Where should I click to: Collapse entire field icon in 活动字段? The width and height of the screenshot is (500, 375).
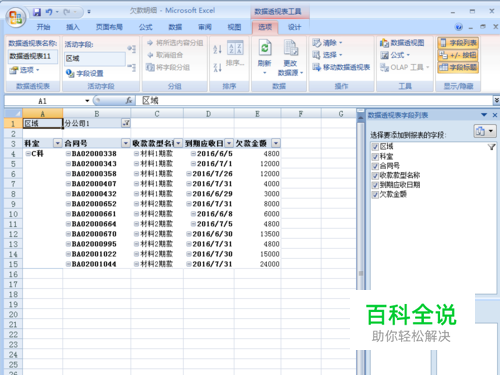(x=132, y=67)
